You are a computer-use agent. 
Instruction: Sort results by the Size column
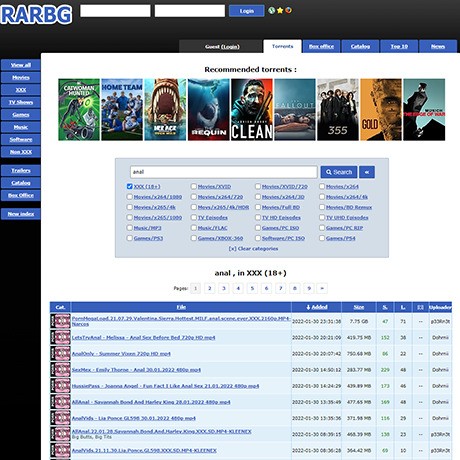(x=359, y=307)
